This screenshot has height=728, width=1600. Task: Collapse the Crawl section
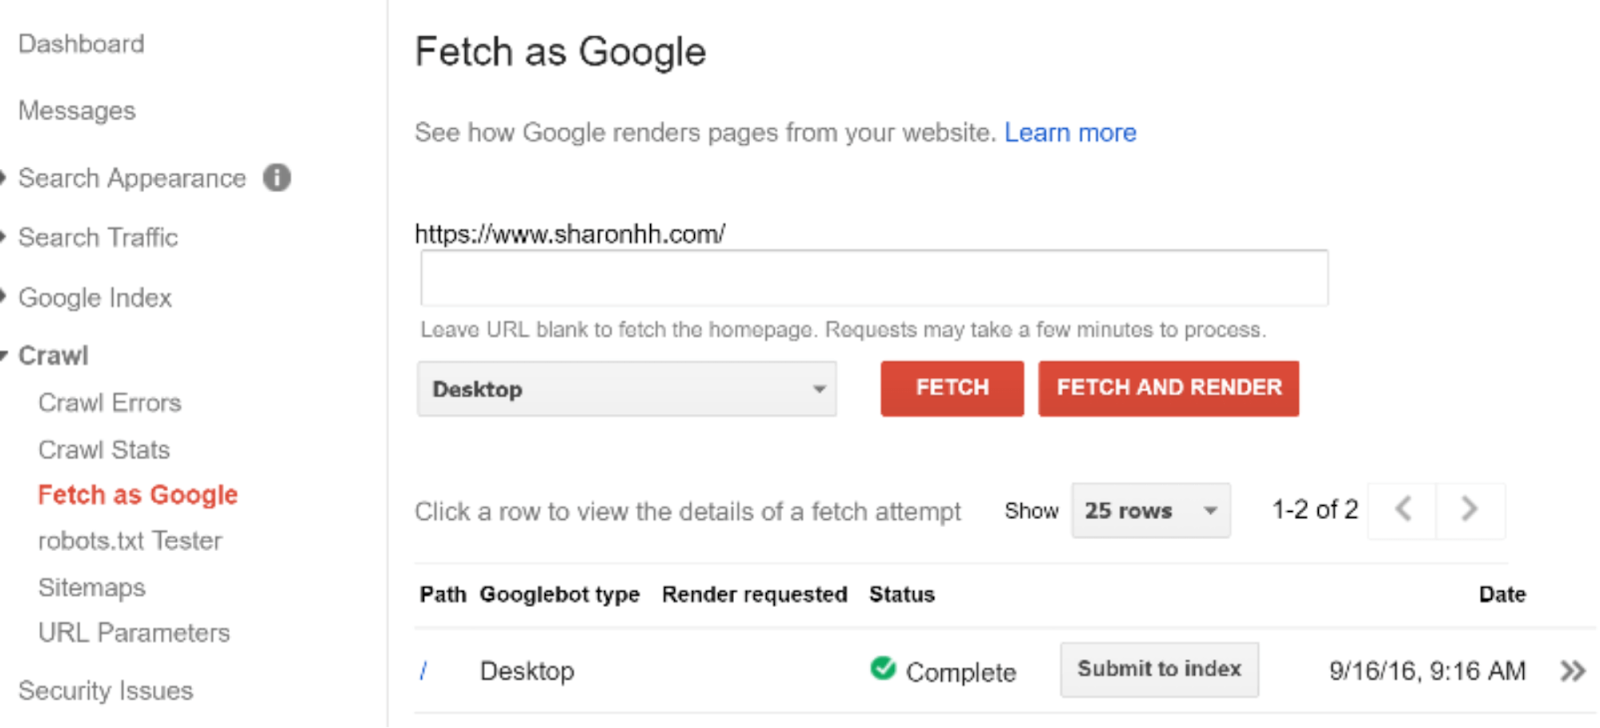click(3, 355)
